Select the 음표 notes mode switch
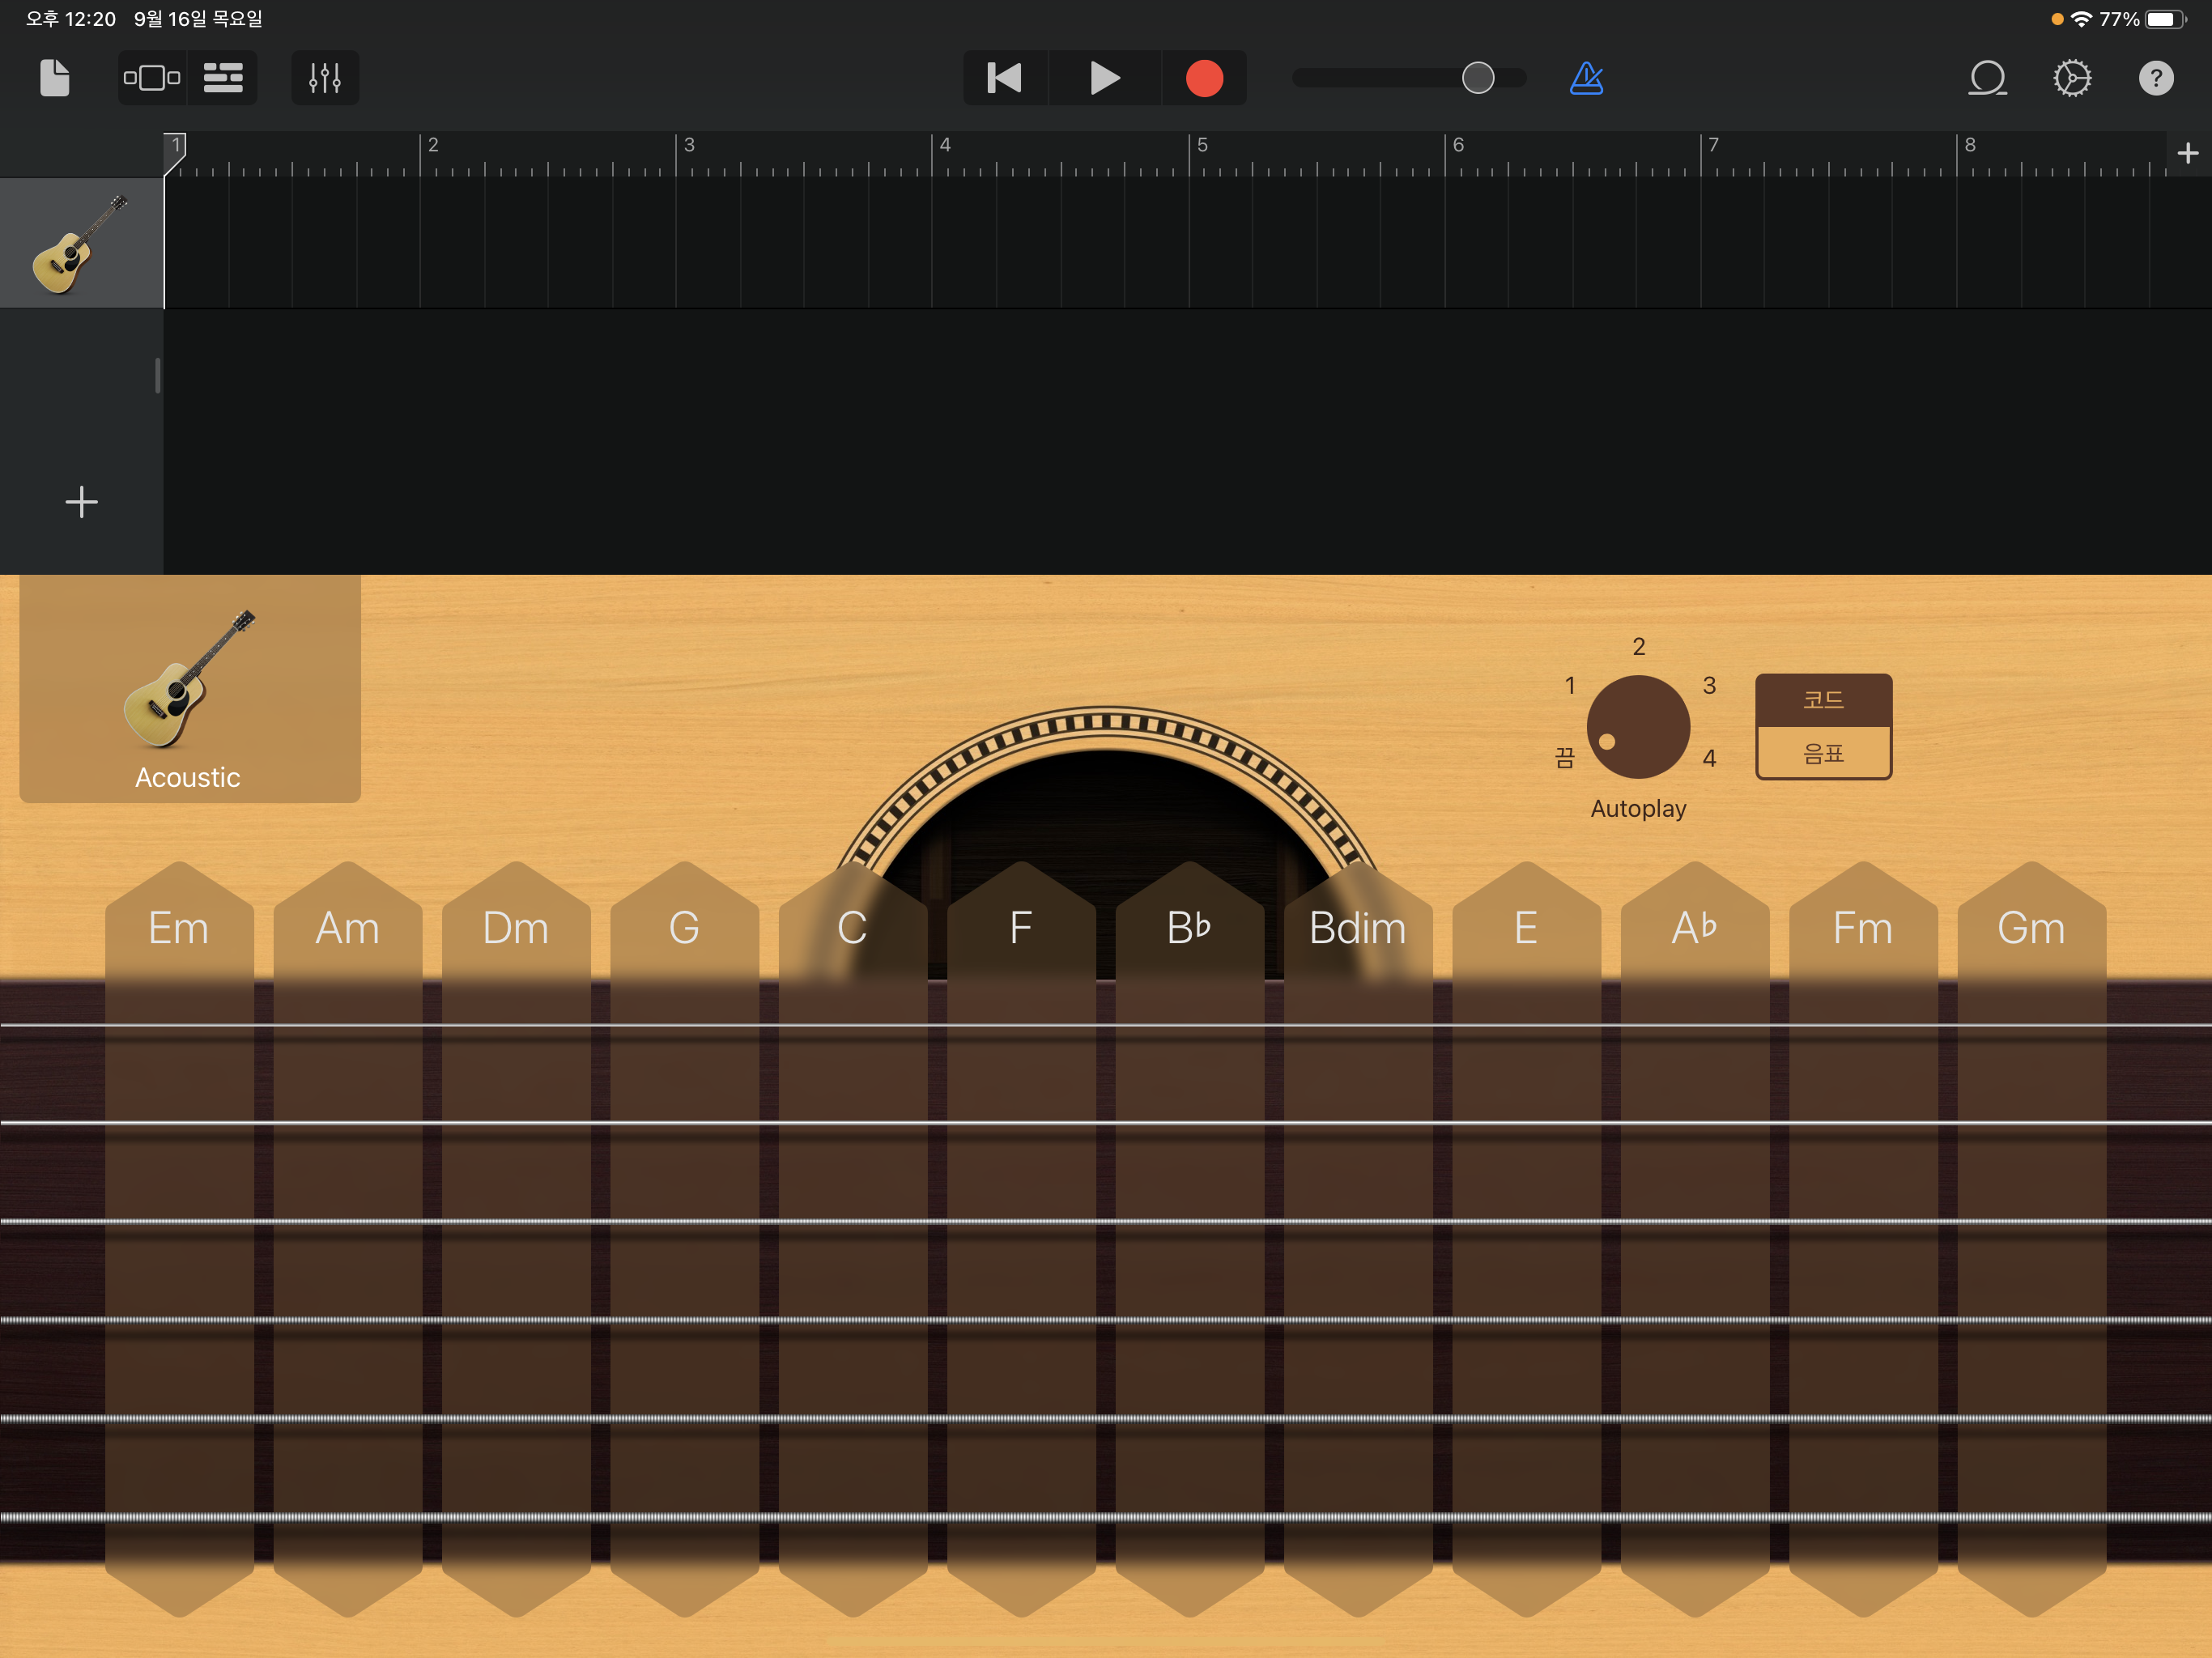 click(x=1823, y=754)
